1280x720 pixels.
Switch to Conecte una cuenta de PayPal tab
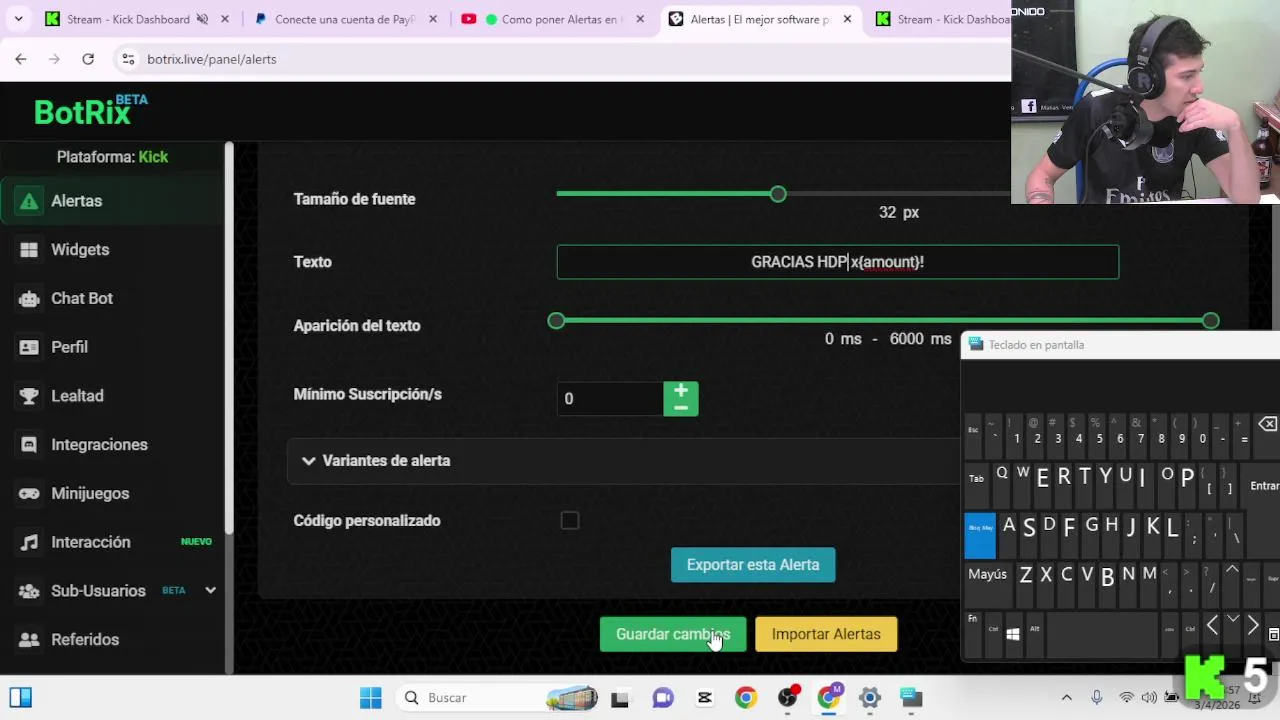click(344, 19)
